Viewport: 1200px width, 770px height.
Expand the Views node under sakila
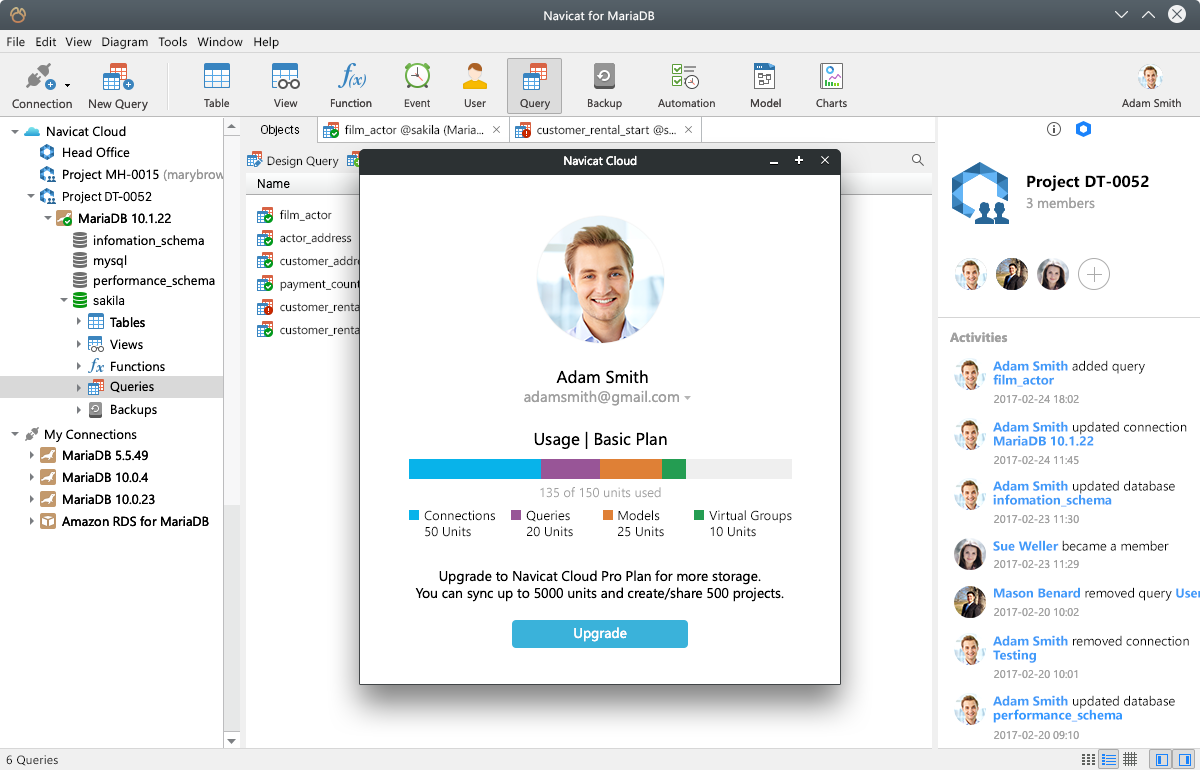click(x=80, y=344)
